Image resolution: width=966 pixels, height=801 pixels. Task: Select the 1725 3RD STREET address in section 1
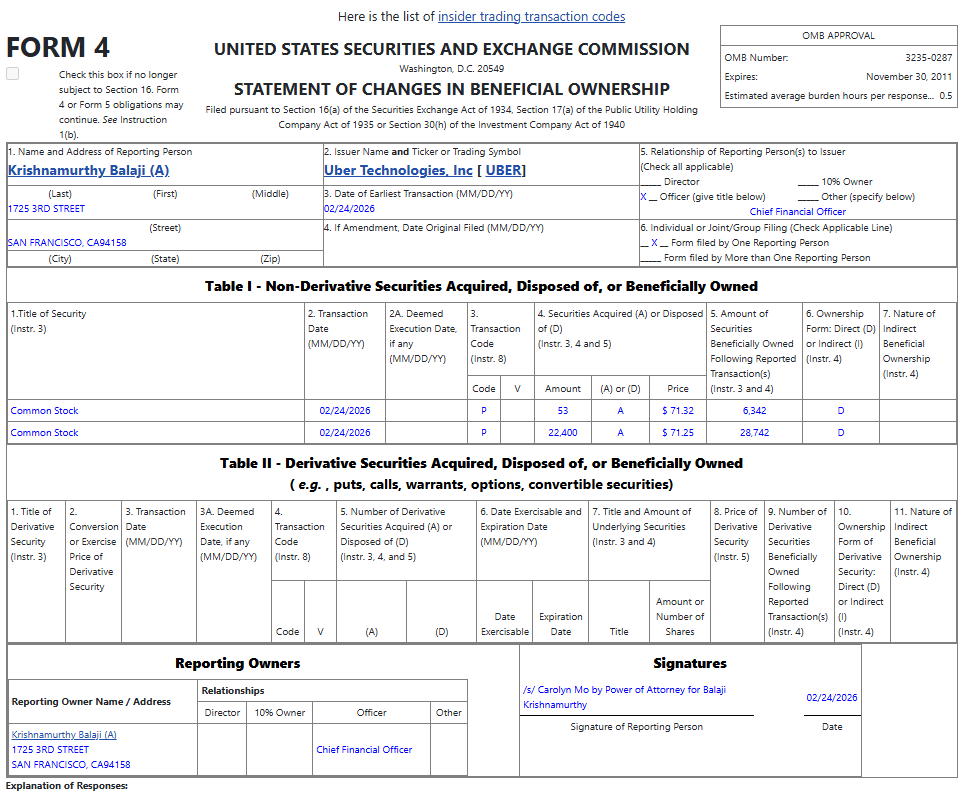pyautogui.click(x=46, y=209)
